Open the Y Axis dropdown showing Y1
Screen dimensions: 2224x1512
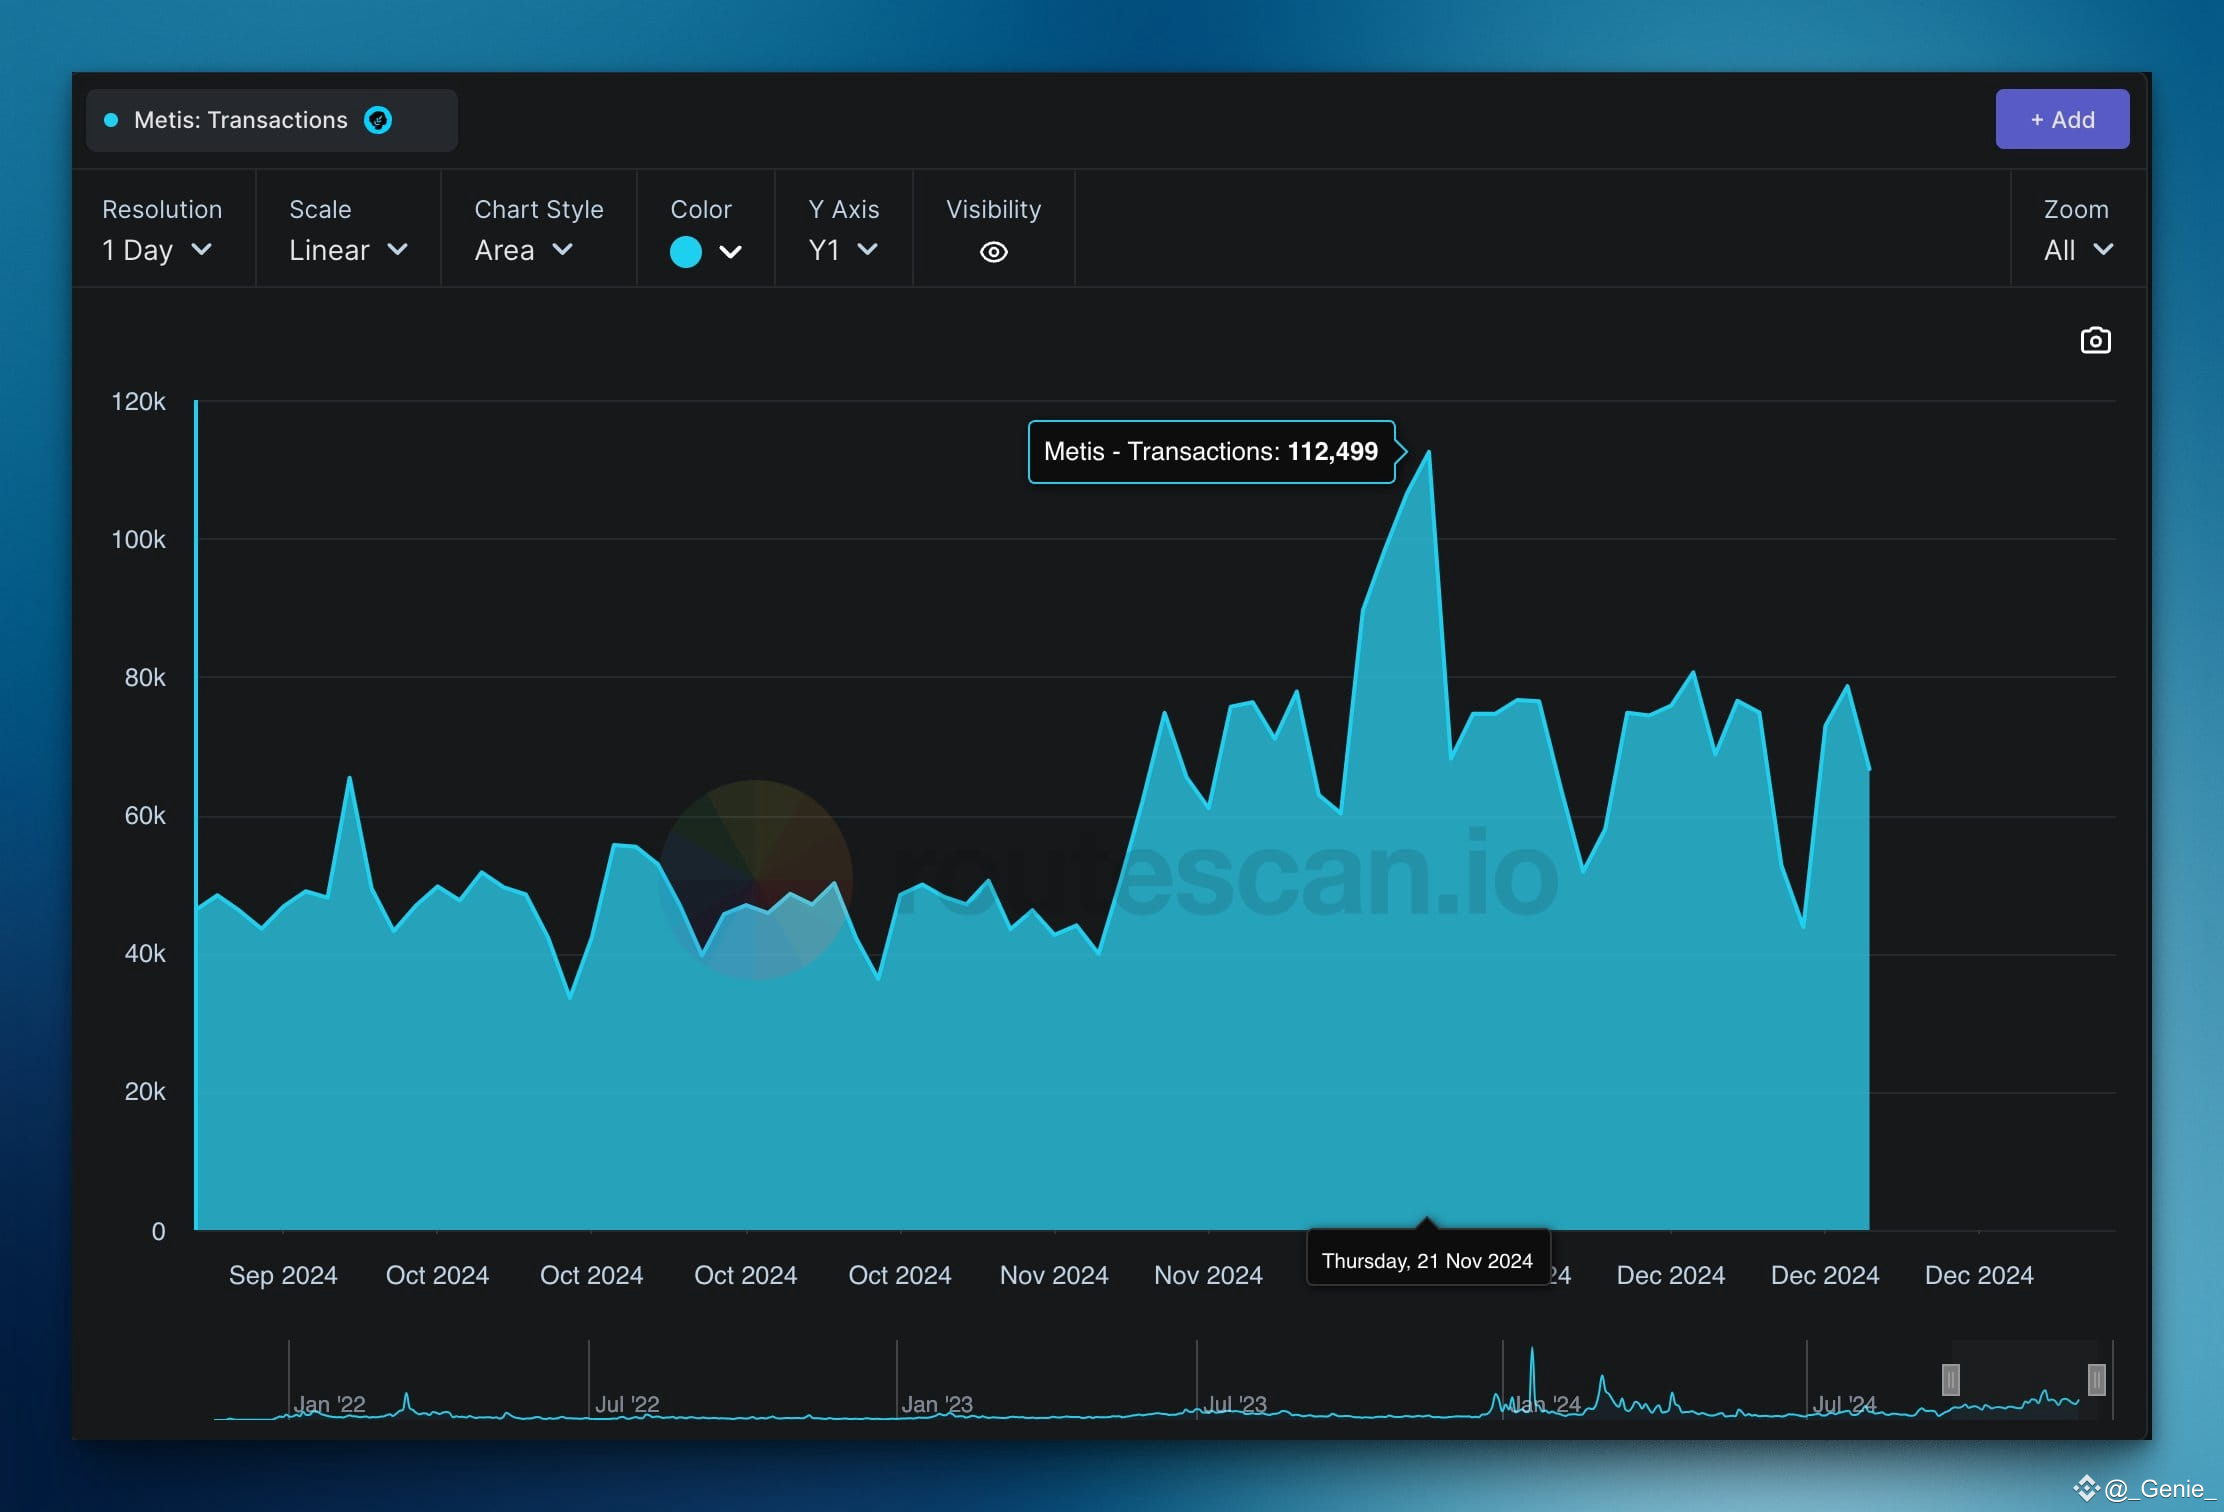point(842,250)
